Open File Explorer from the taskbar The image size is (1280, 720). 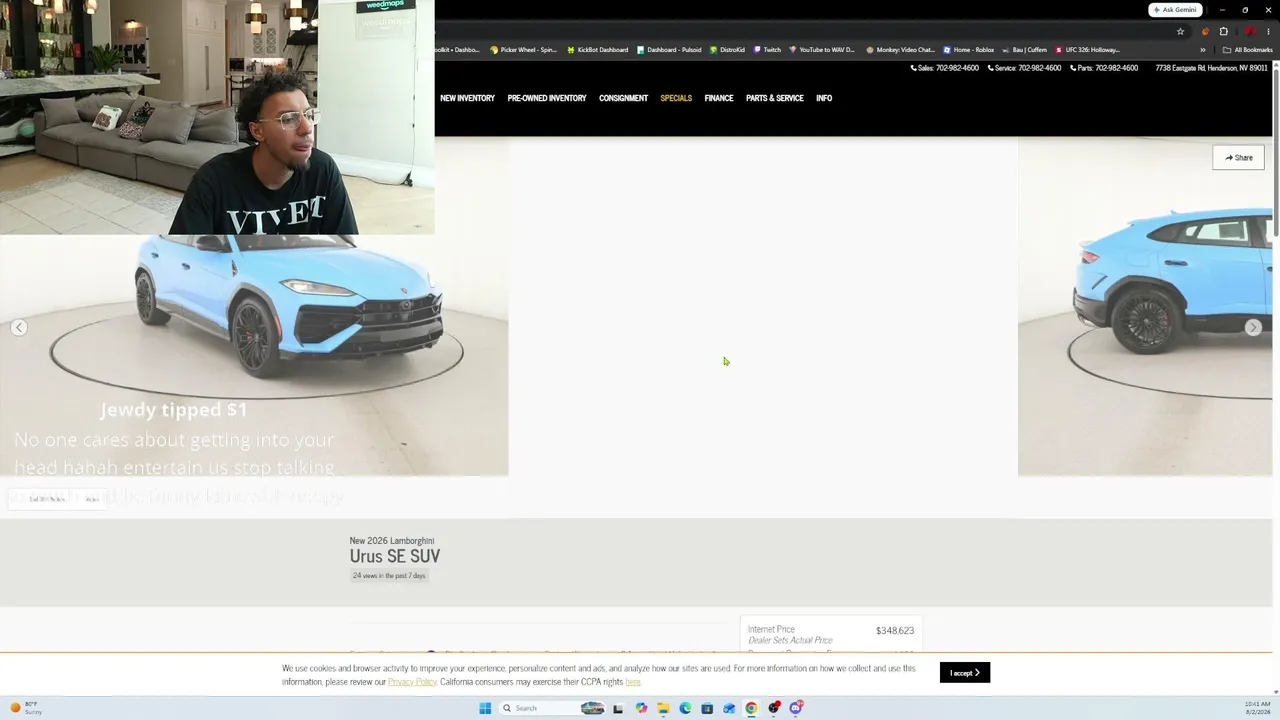[x=663, y=708]
